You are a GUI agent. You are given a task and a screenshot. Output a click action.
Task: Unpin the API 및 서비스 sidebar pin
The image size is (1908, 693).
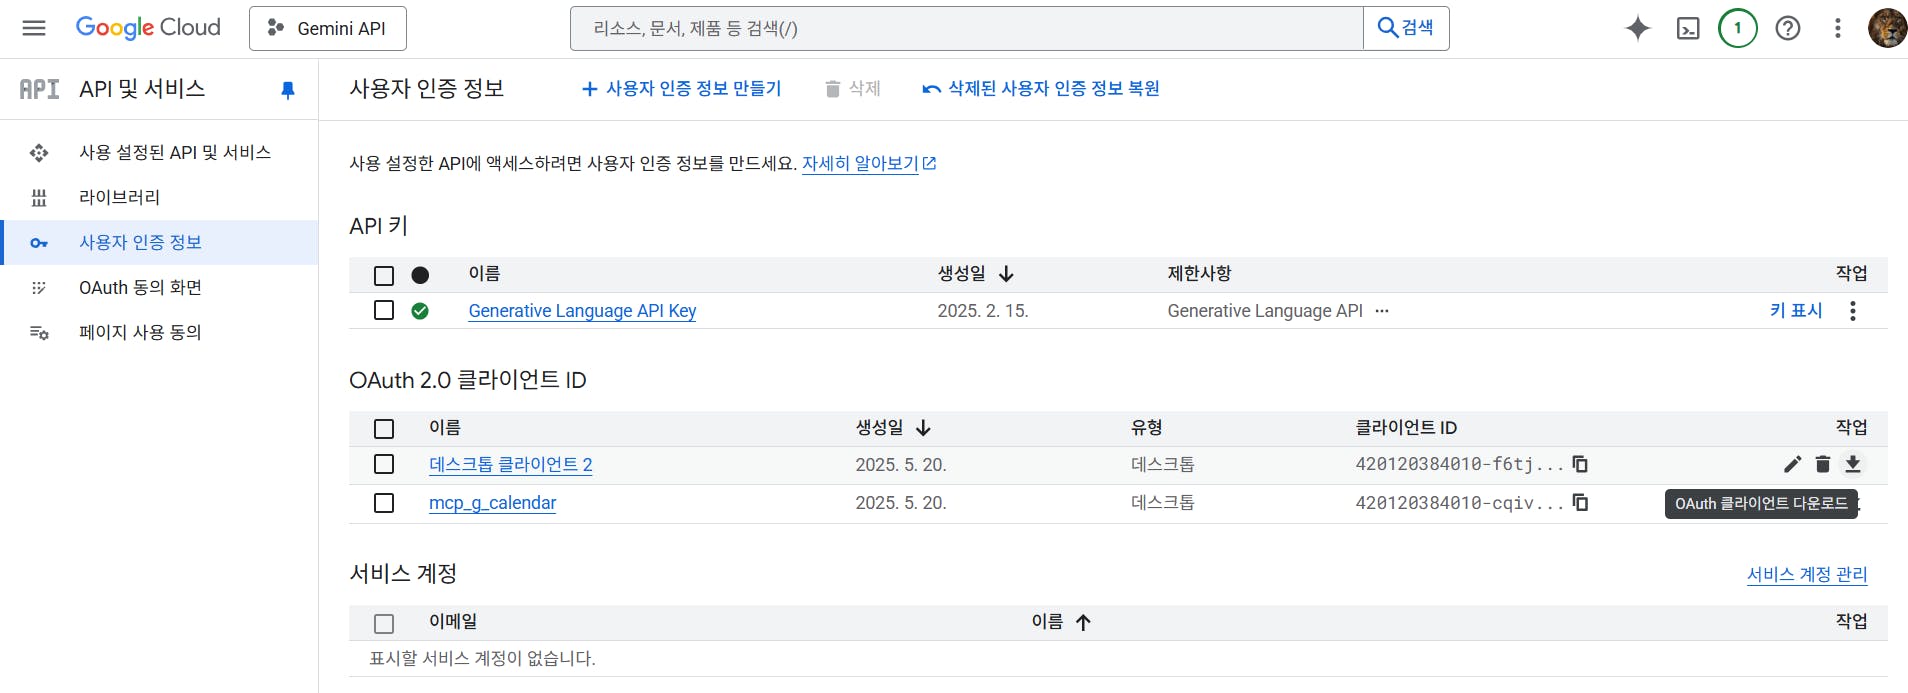tap(288, 90)
